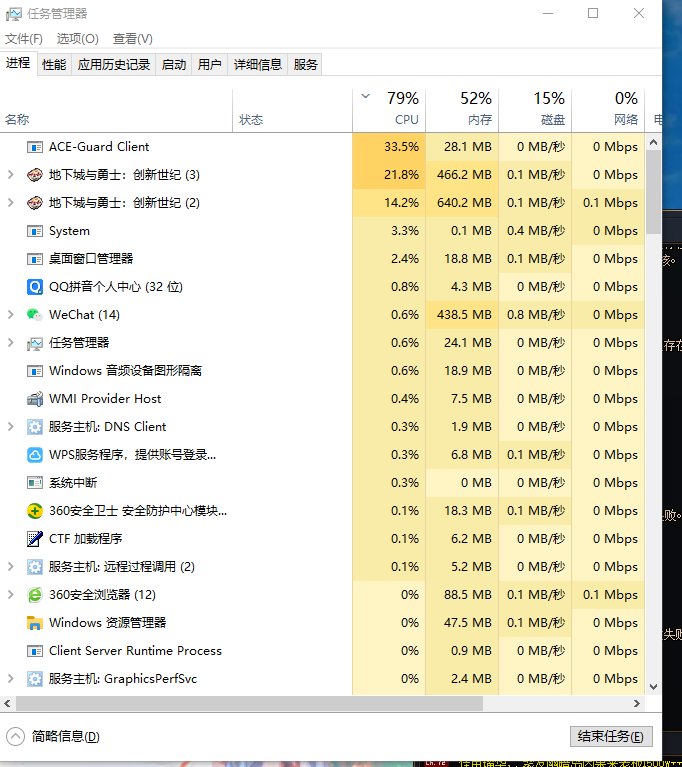Open the 文件(F) menu
The width and height of the screenshot is (682, 767).
click(x=23, y=39)
